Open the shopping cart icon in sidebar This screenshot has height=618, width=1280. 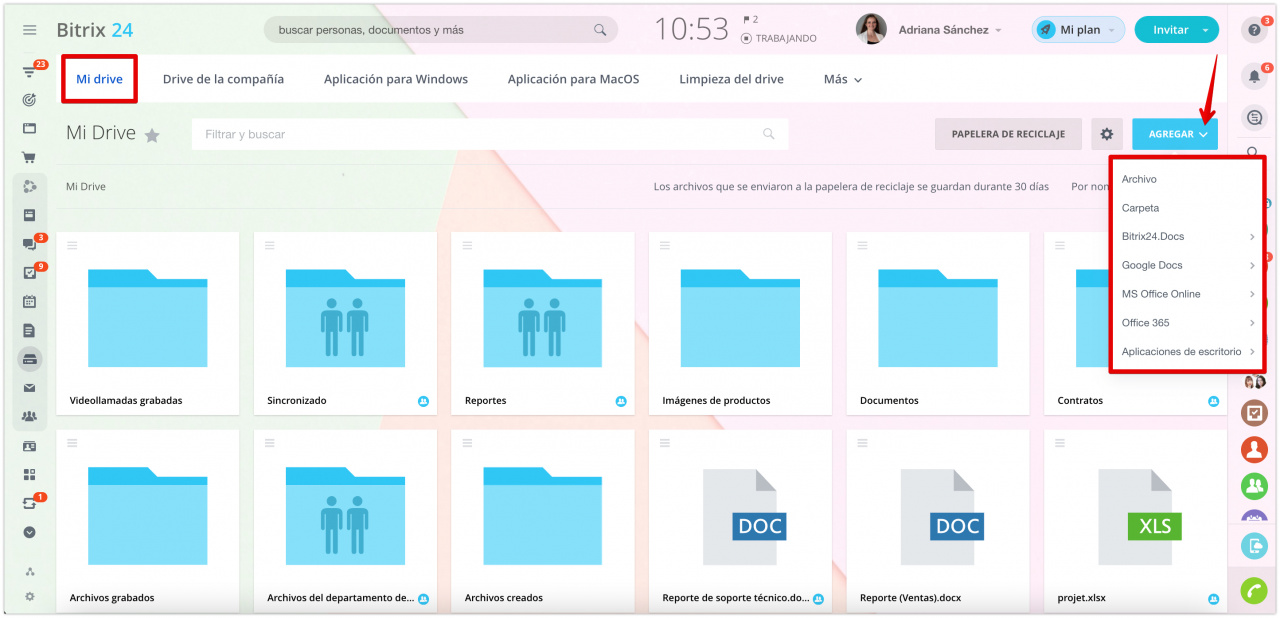click(x=30, y=157)
